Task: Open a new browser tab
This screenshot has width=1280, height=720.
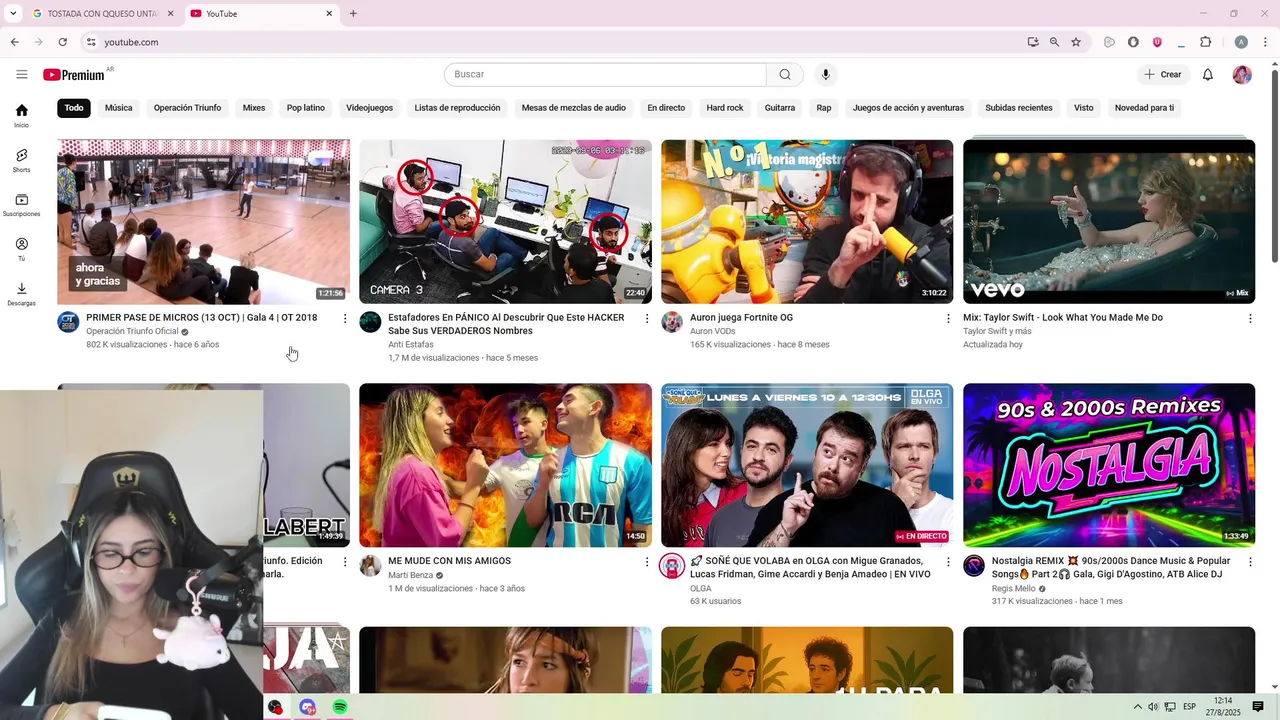Action: point(353,14)
